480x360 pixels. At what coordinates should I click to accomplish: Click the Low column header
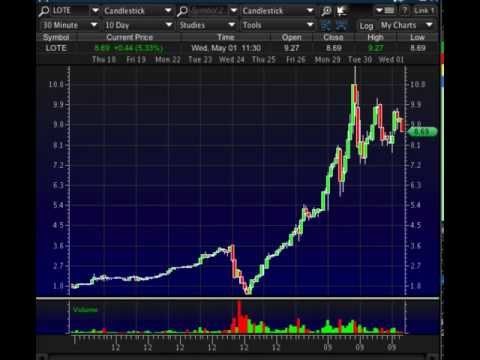417,37
